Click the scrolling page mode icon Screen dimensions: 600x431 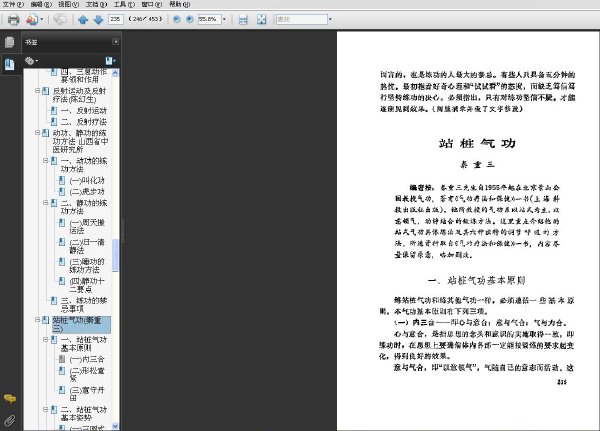click(x=243, y=20)
